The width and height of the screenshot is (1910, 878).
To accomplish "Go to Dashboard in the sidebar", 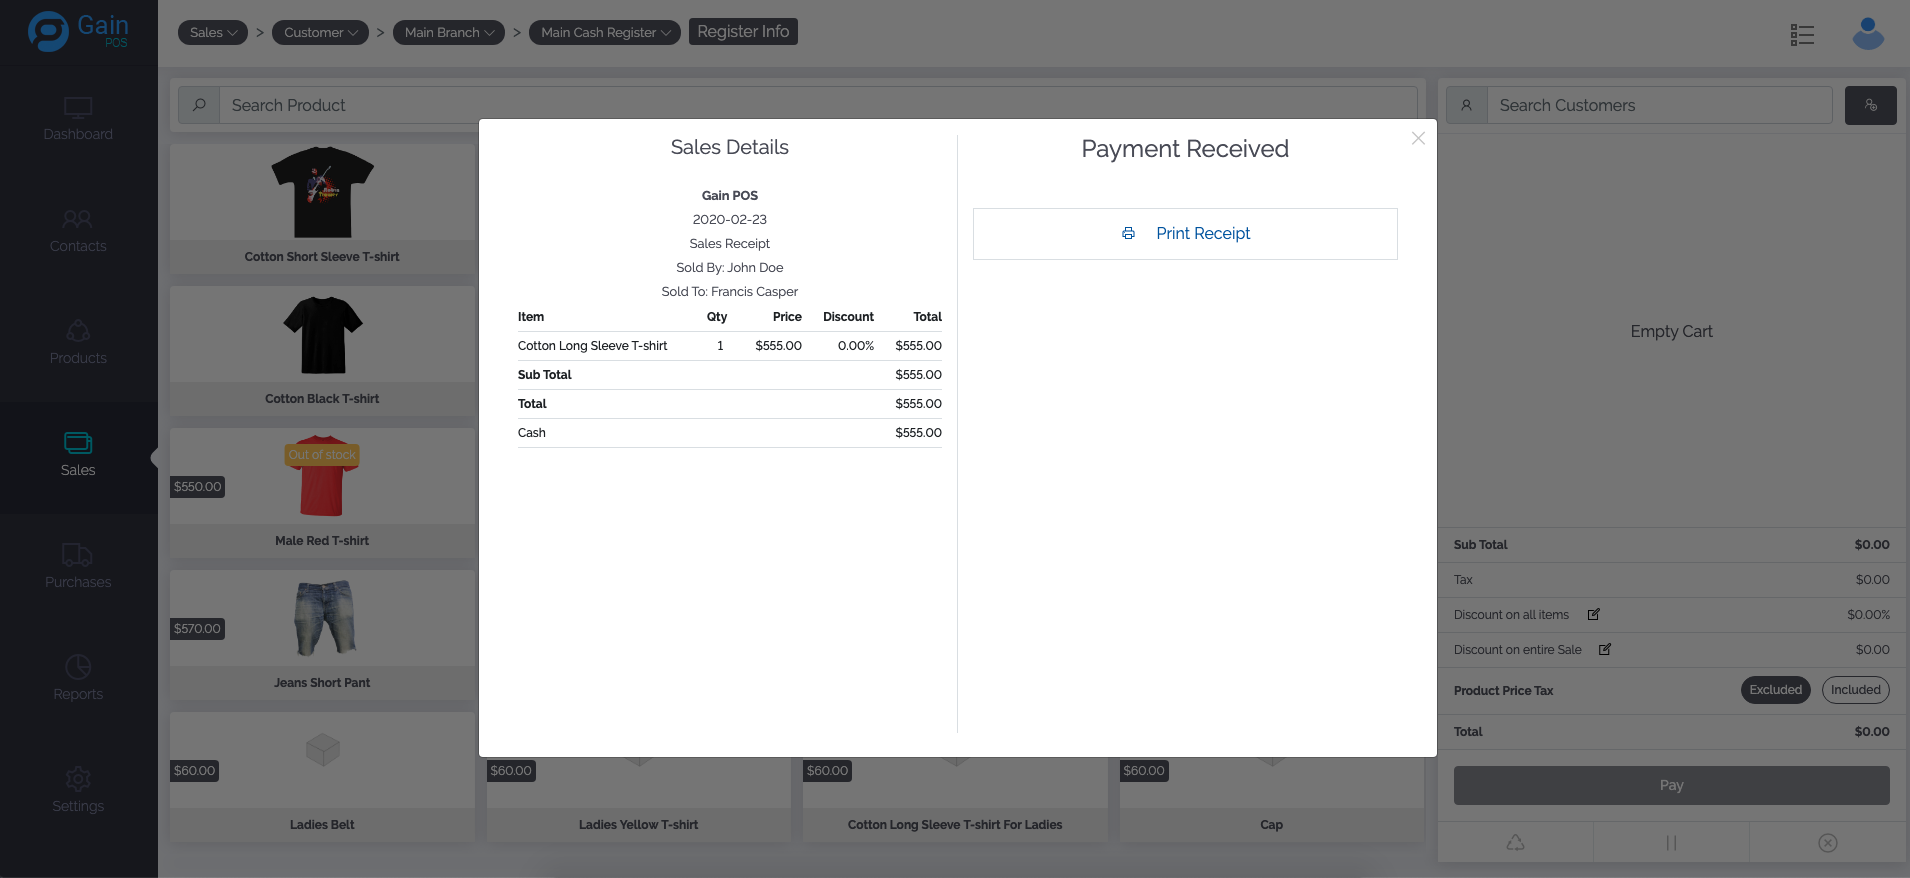I will 78,118.
